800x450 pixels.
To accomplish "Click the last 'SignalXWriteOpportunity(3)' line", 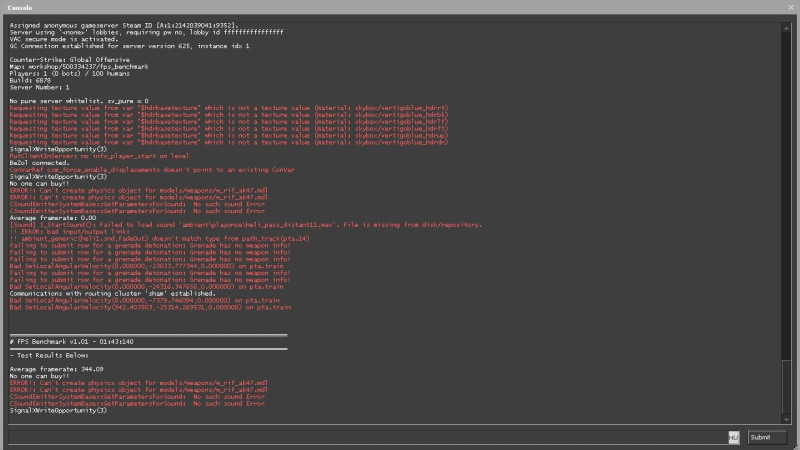I will coord(58,410).
